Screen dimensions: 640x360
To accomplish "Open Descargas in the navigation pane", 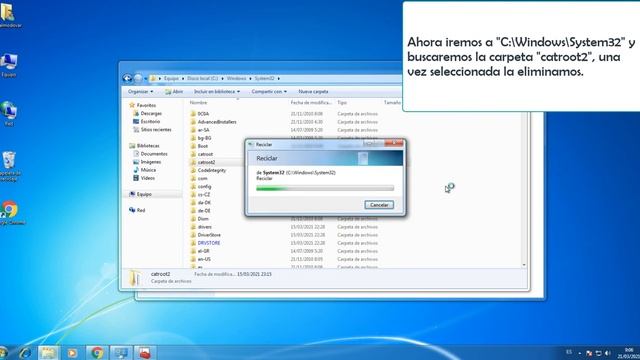I will click(x=147, y=113).
